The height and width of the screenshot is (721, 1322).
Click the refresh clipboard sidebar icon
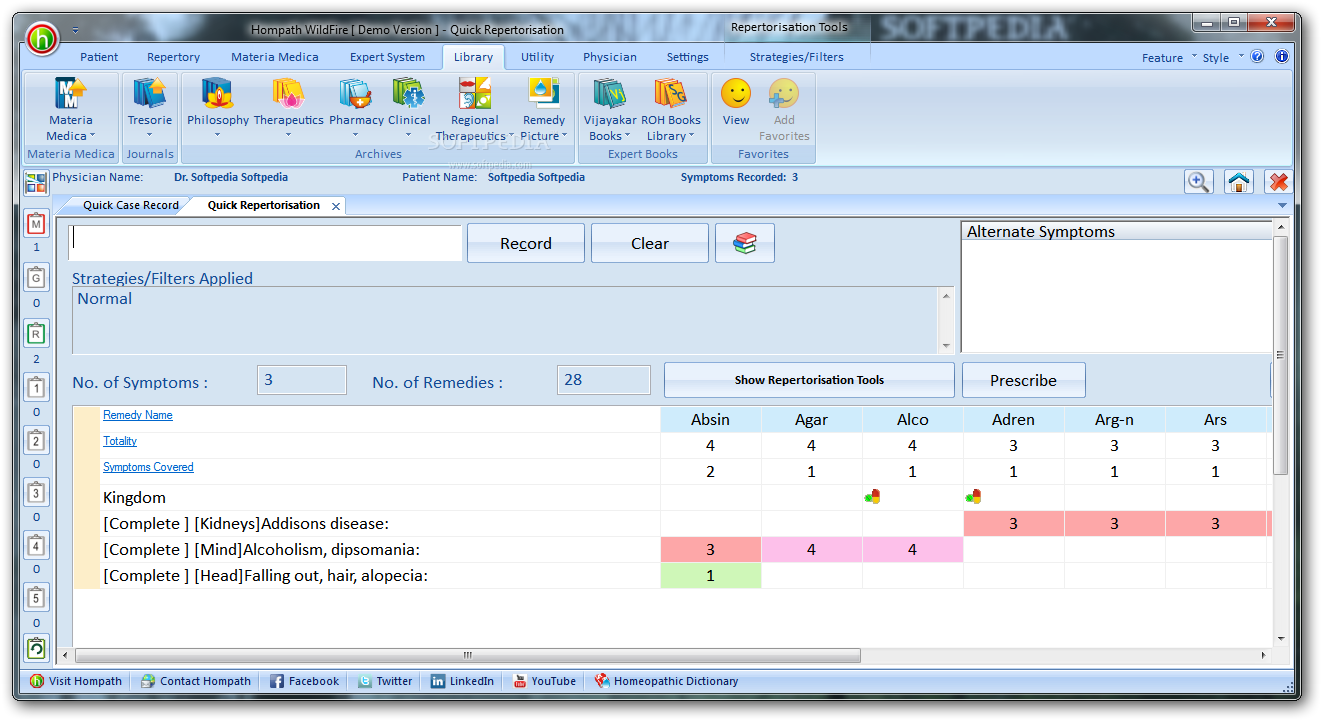37,649
